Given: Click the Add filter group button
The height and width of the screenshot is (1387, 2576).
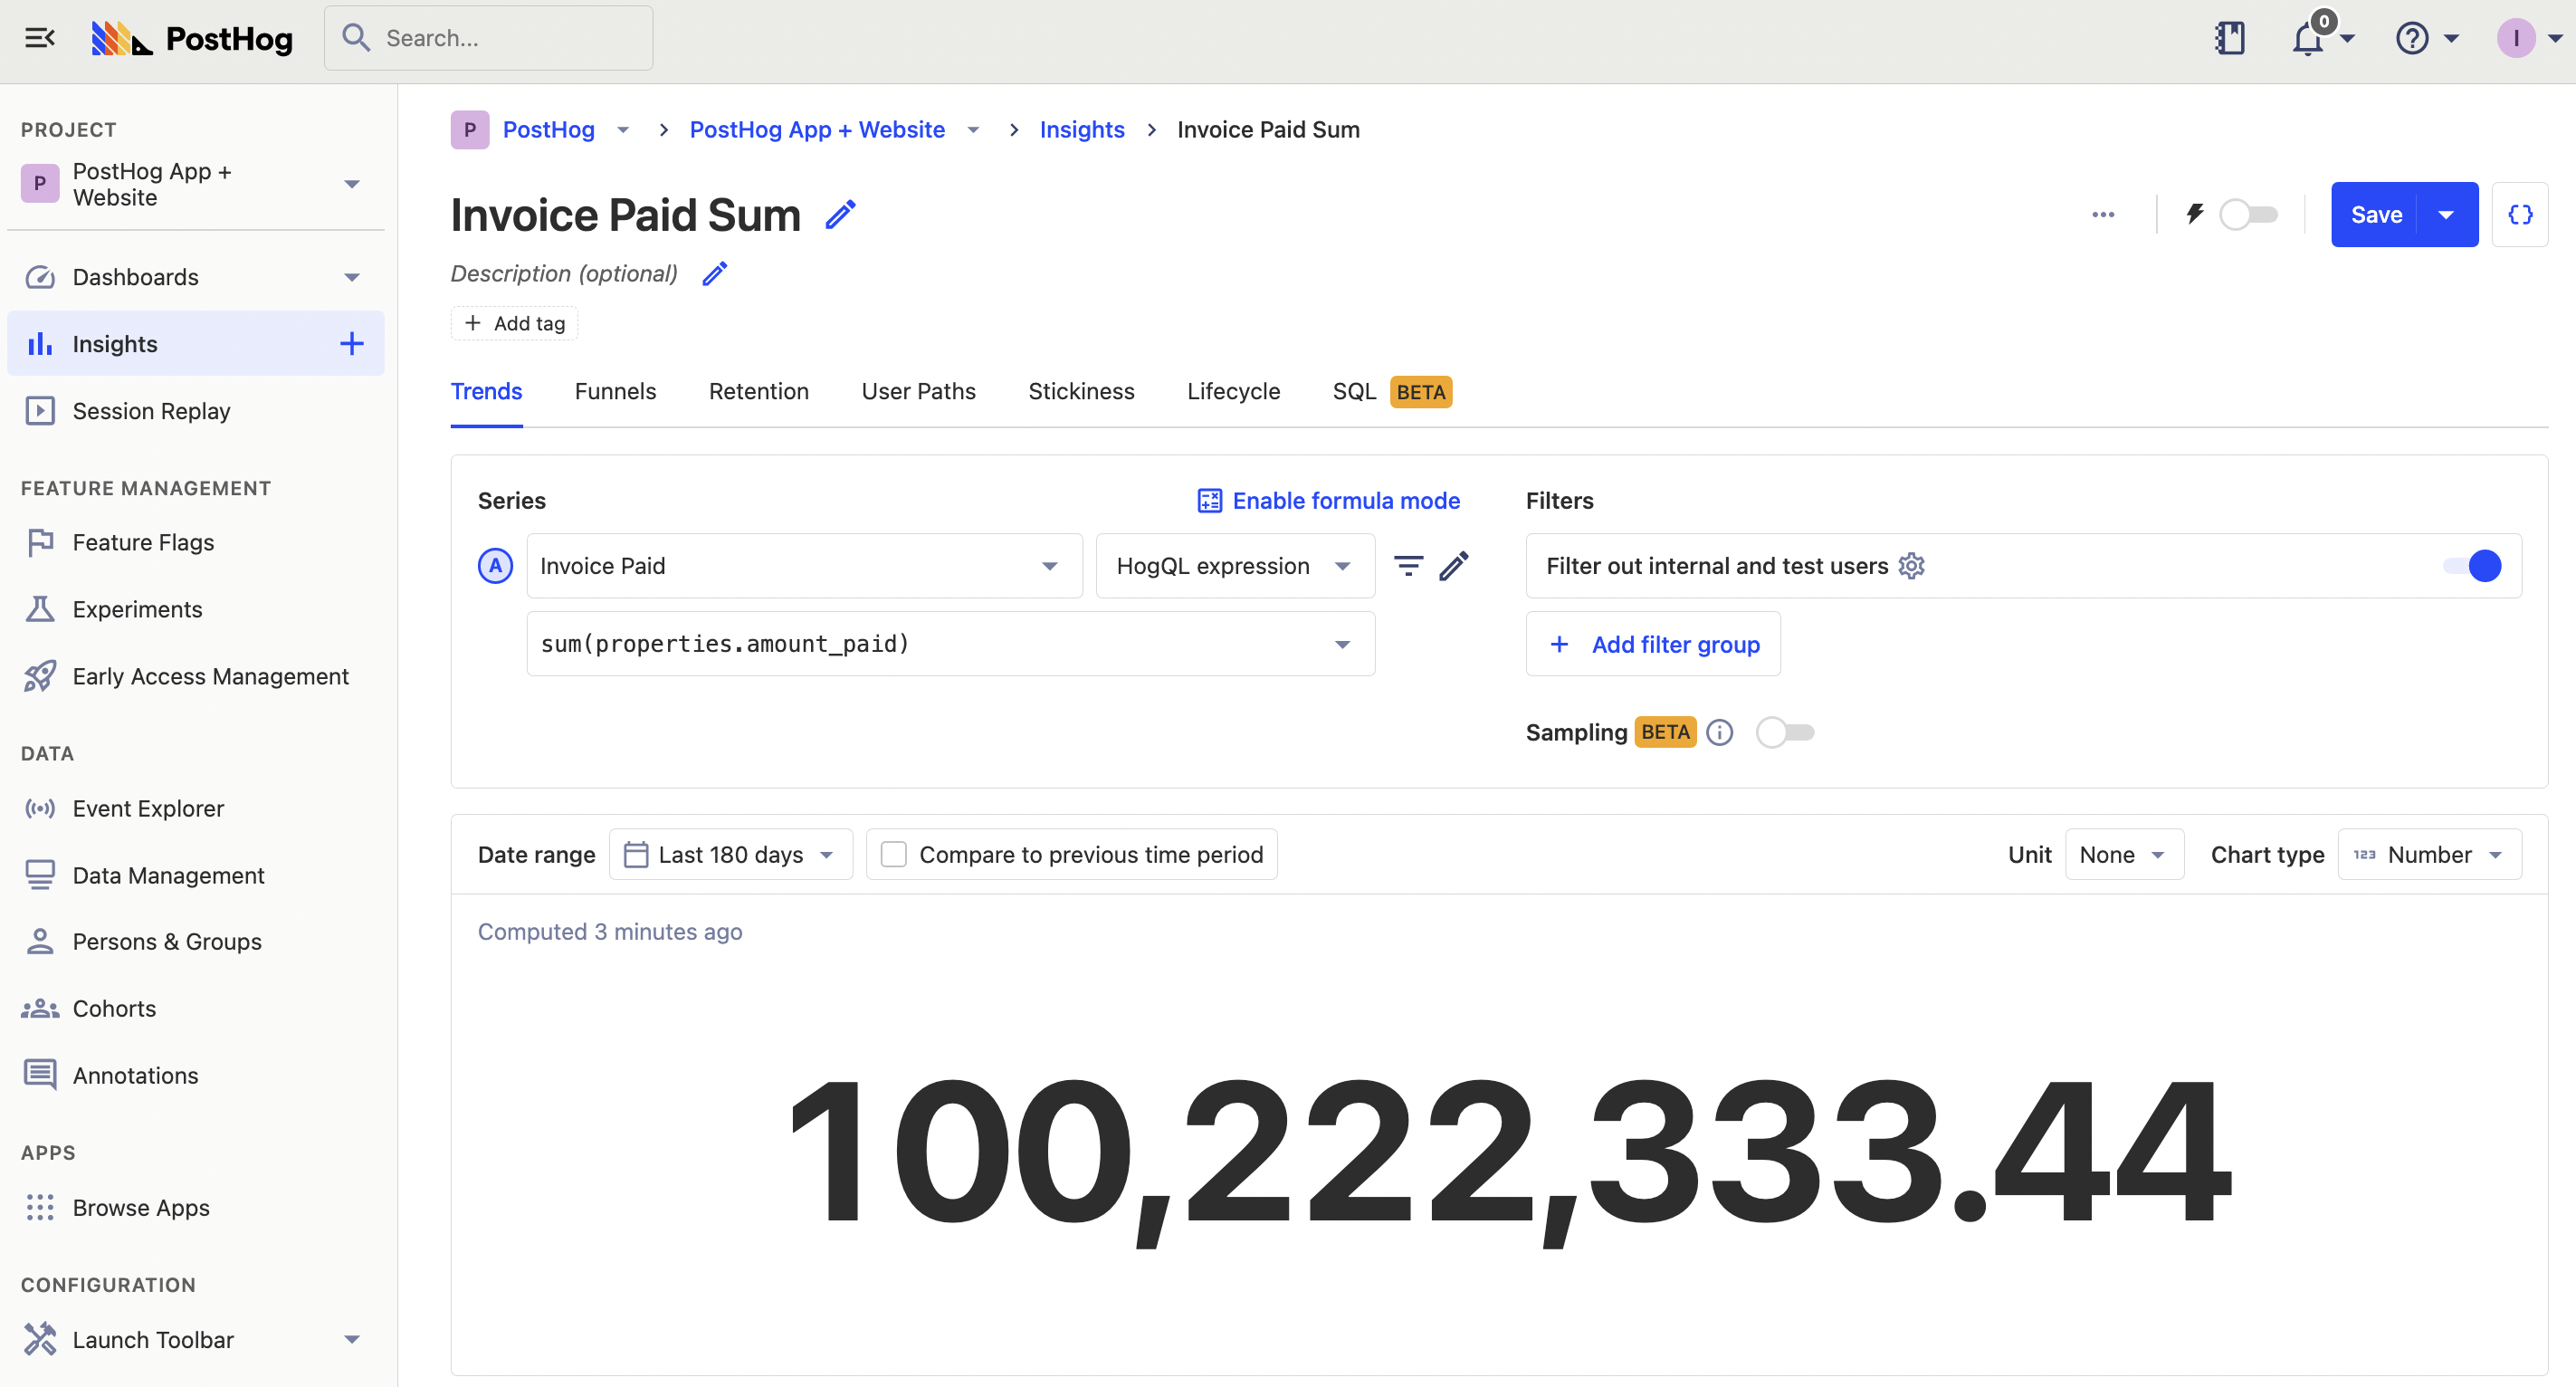Looking at the screenshot, I should point(1653,645).
